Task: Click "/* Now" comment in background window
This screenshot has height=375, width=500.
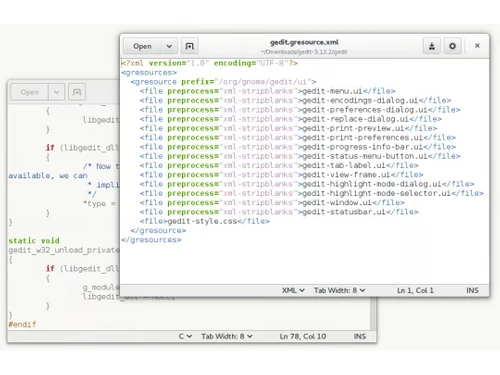Action: [97, 166]
